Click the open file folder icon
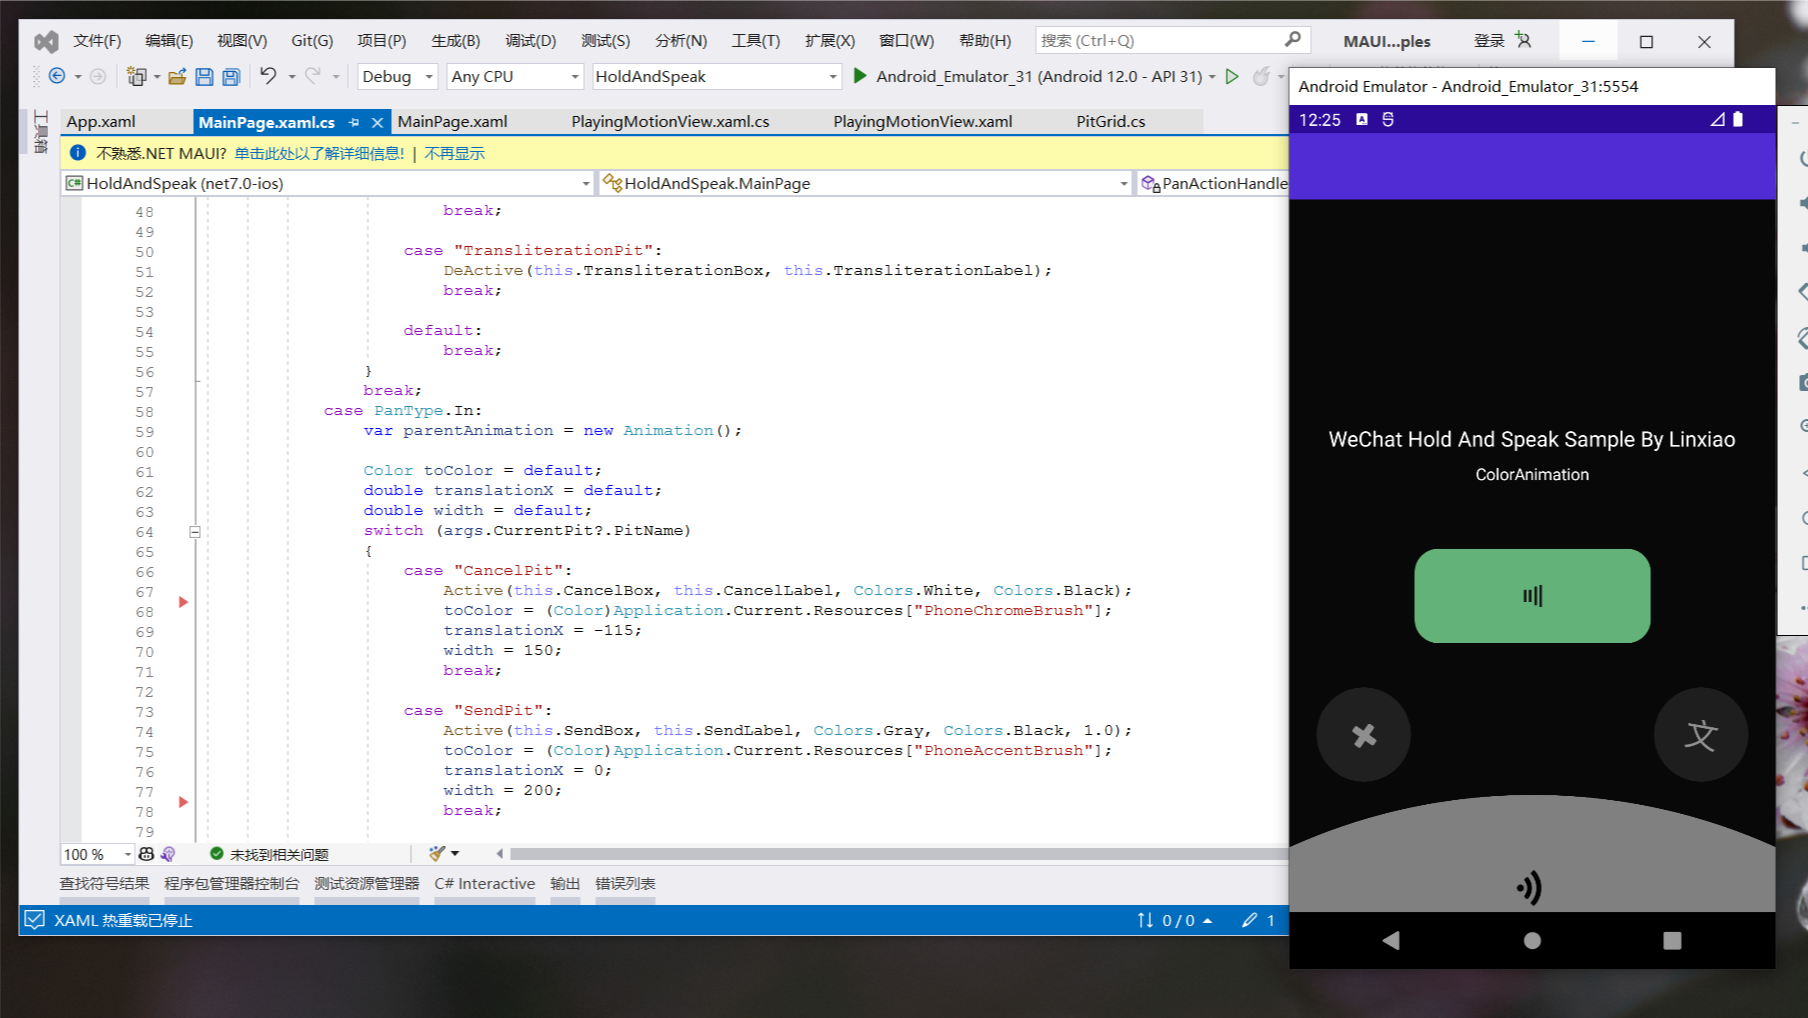Screen dimensions: 1808x1018 pyautogui.click(x=177, y=76)
